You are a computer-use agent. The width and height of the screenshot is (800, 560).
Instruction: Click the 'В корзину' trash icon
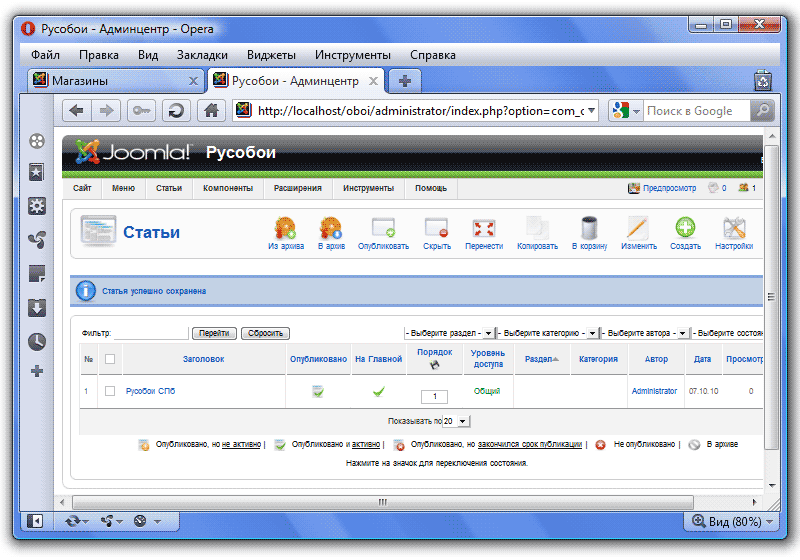(589, 230)
